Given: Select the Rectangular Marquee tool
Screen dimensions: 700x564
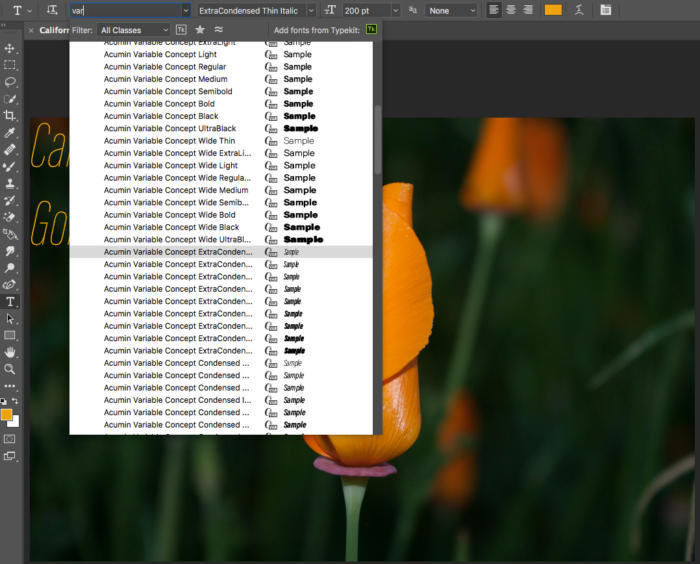Looking at the screenshot, I should click(9, 65).
